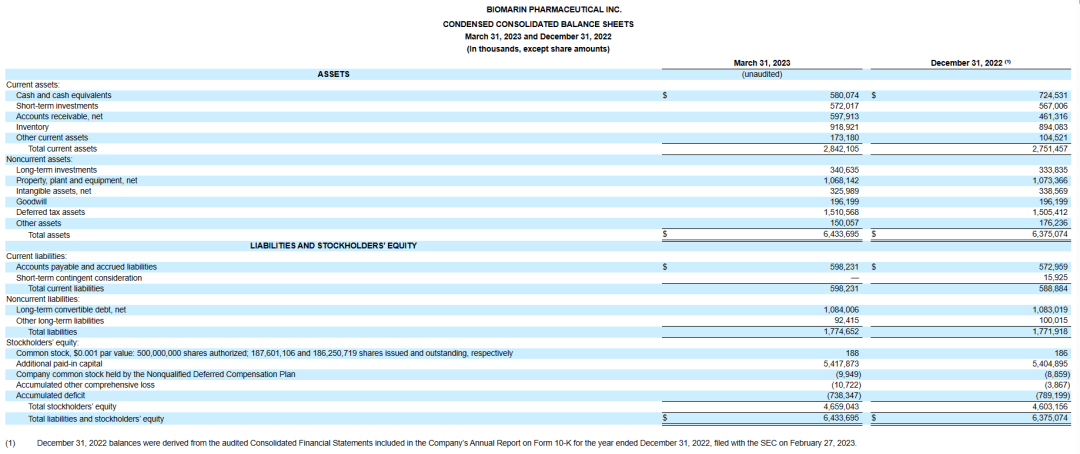Image resolution: width=1080 pixels, height=454 pixels.
Task: Select Total stockholders' equity value 4,603,156
Action: (1049, 407)
